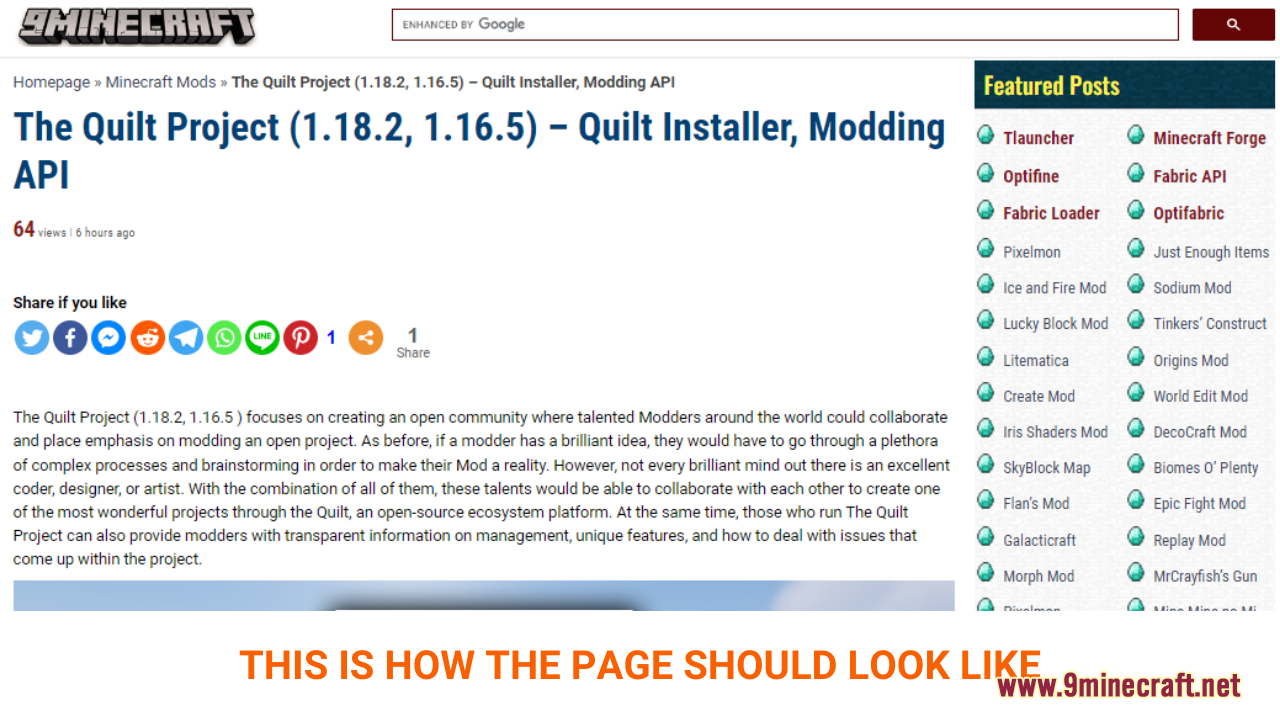The height and width of the screenshot is (720, 1280).
Task: Open the Morph Mod link
Action: point(1038,577)
